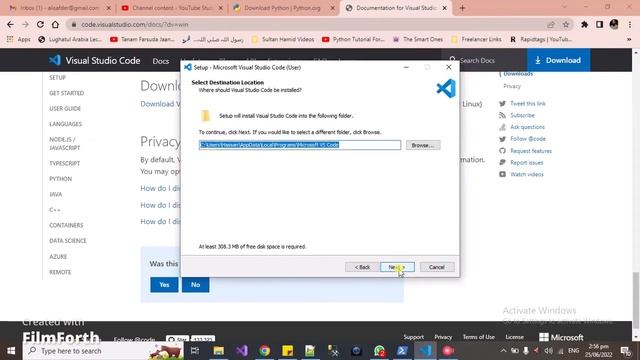Open the DATA SCIENCE sidebar section
The width and height of the screenshot is (640, 360).
(68, 241)
